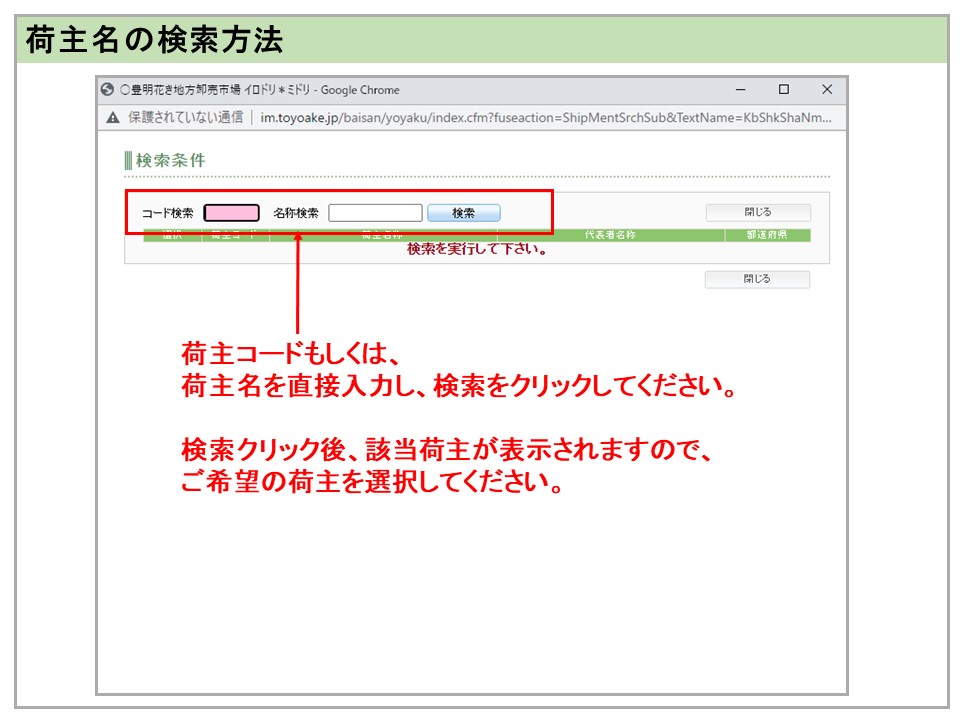Screen dimensions: 960x720
Task: Click the 検索を実行して下さい message text
Action: 477,250
